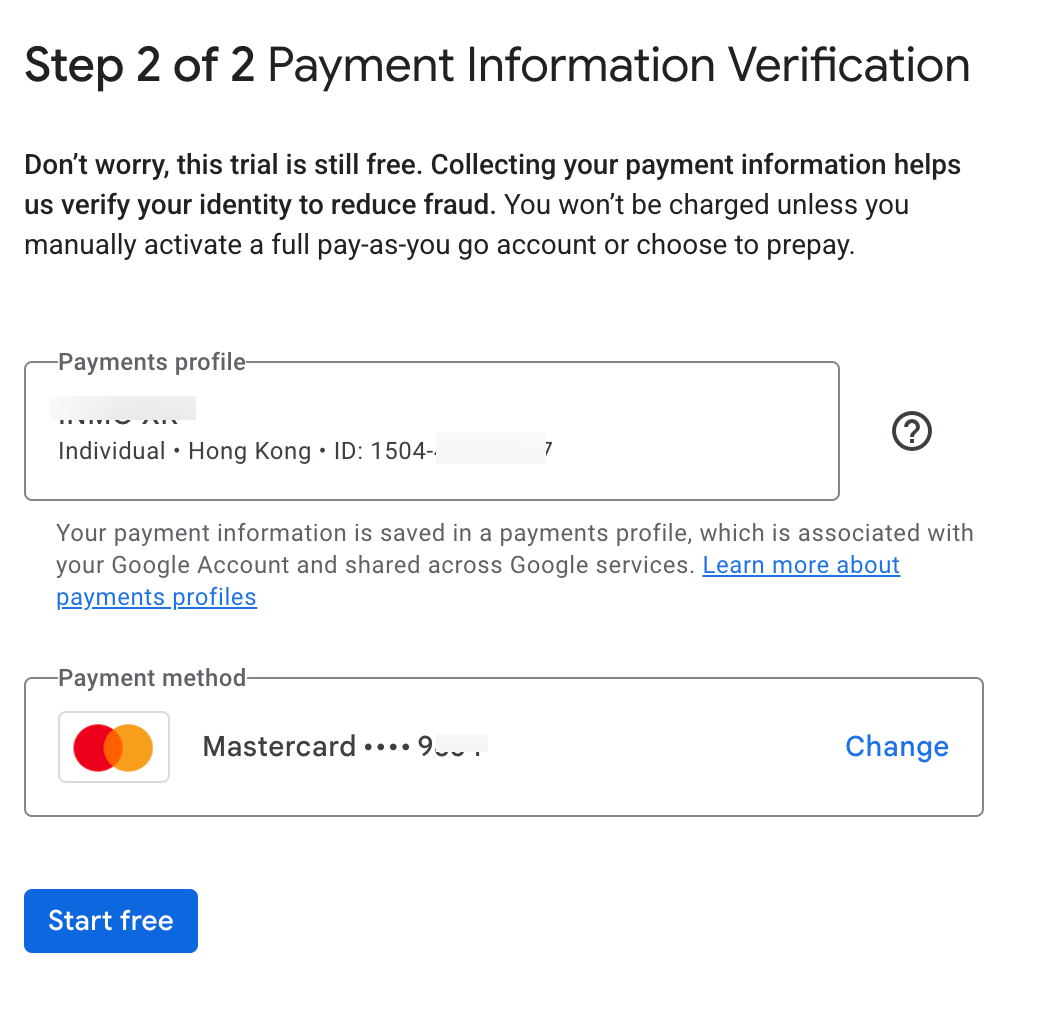The height and width of the screenshot is (1026, 1062).
Task: Click the Individual Hong Kong profile text
Action: pos(184,451)
